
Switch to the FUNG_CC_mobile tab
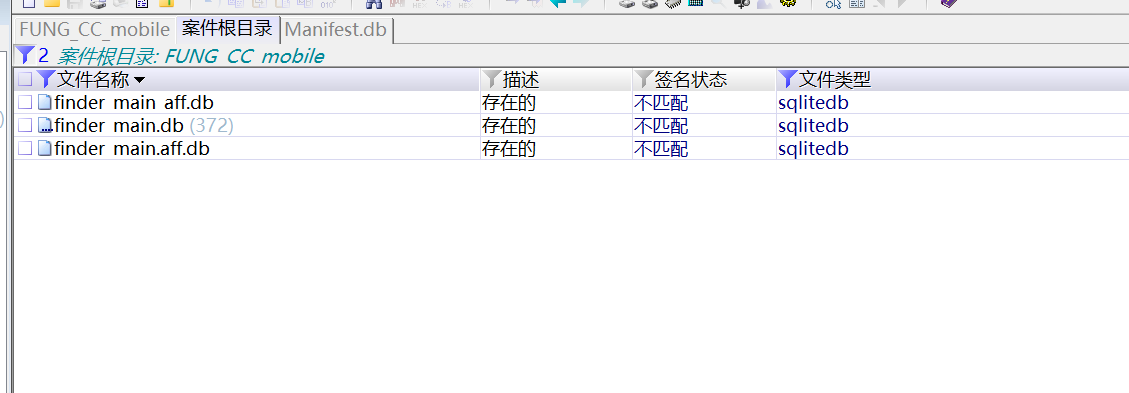coord(94,30)
